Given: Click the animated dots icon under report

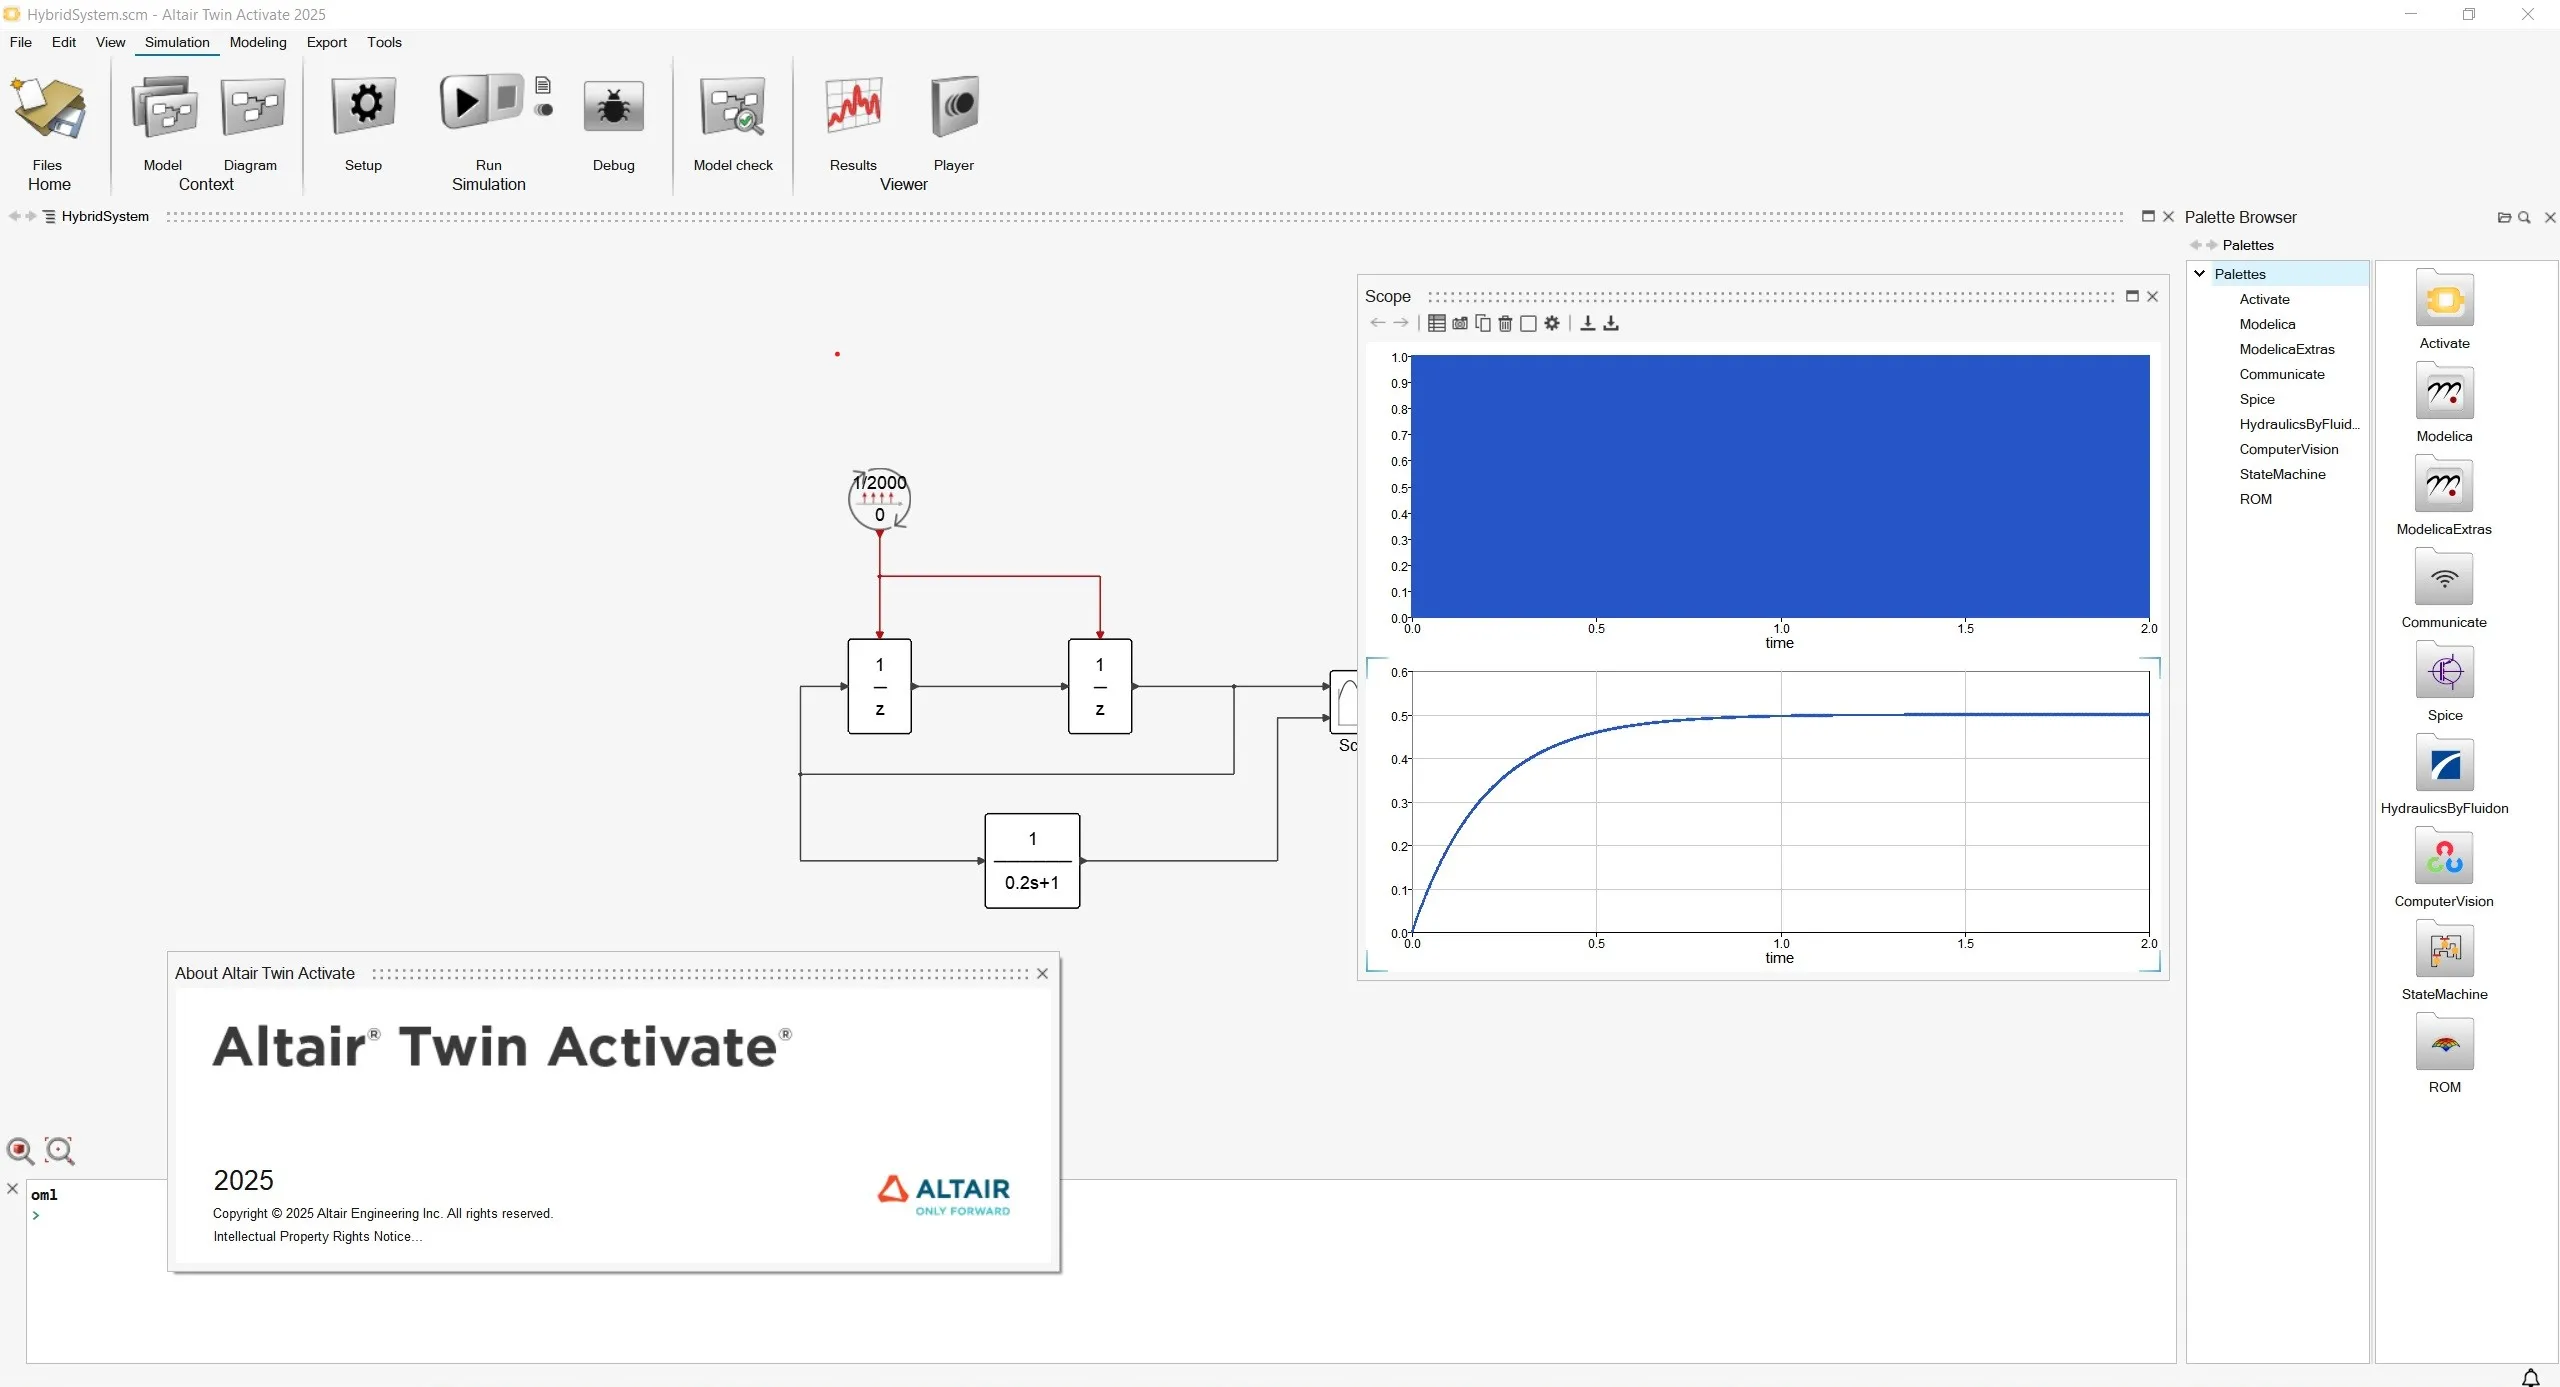Looking at the screenshot, I should coord(543,110).
